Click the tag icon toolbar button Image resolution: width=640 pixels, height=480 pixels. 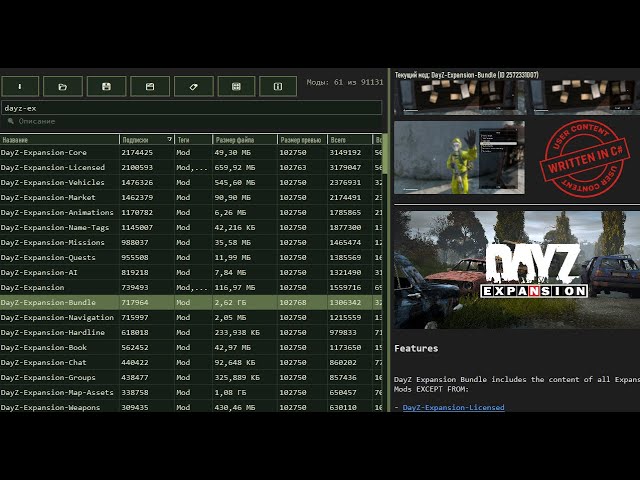[193, 87]
